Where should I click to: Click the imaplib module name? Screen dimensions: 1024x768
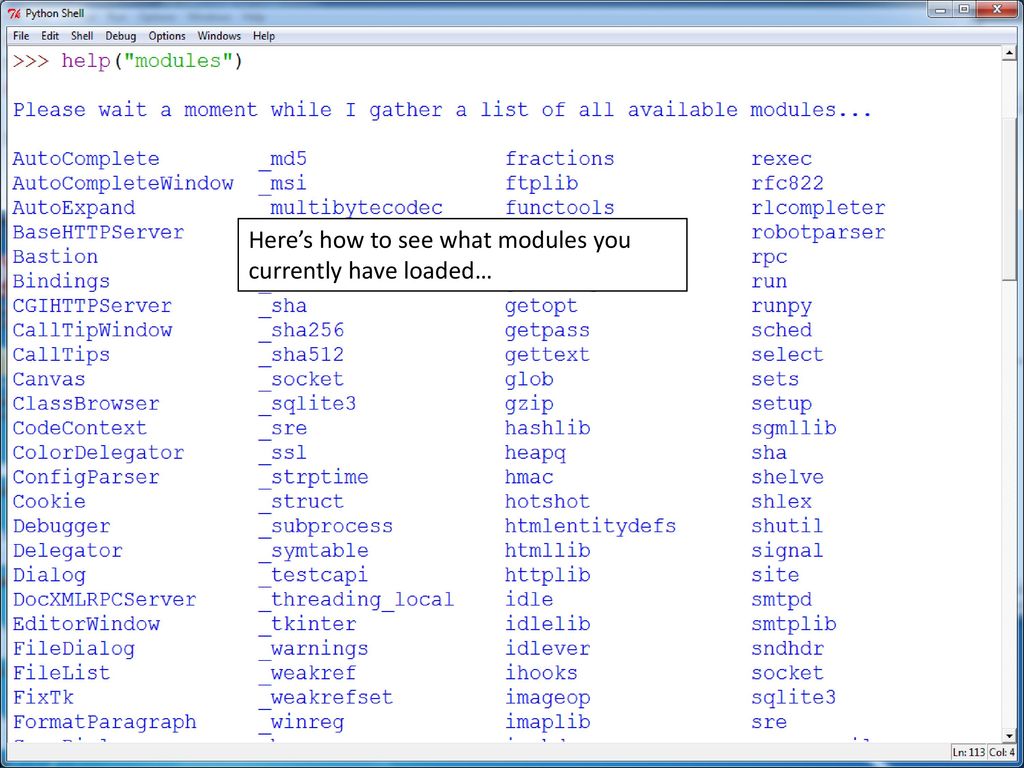pos(547,722)
